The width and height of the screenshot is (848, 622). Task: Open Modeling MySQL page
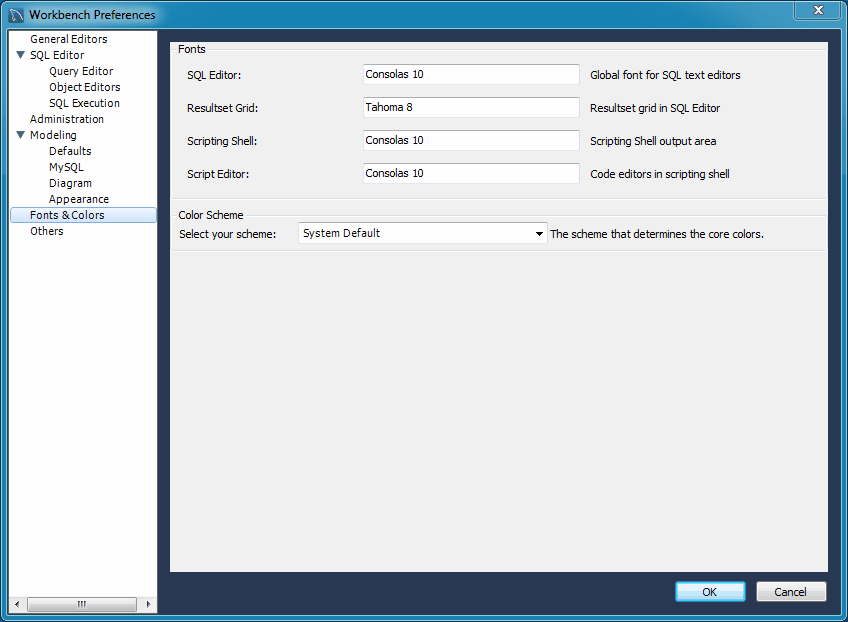(x=67, y=167)
